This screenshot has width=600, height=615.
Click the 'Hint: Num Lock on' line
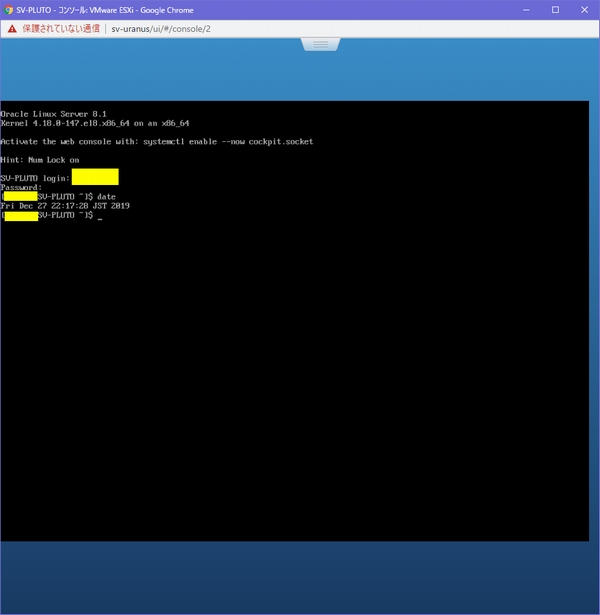coord(40,160)
